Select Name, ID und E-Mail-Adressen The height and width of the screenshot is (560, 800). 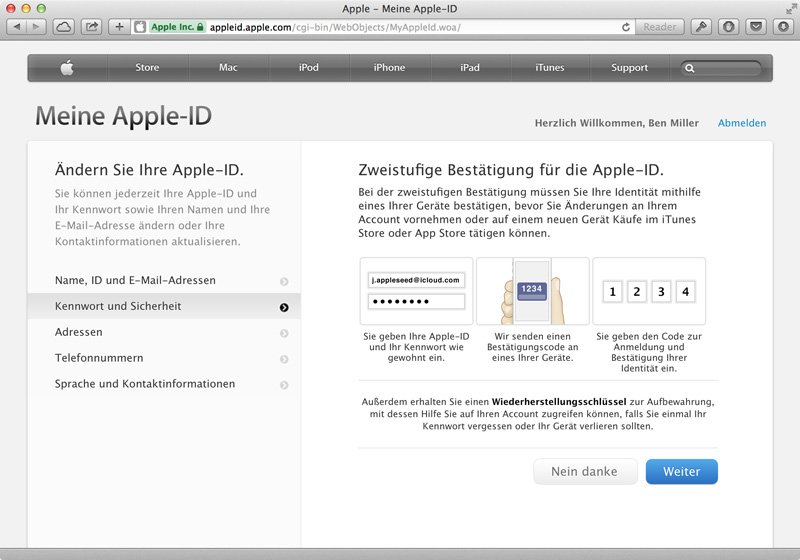(164, 281)
